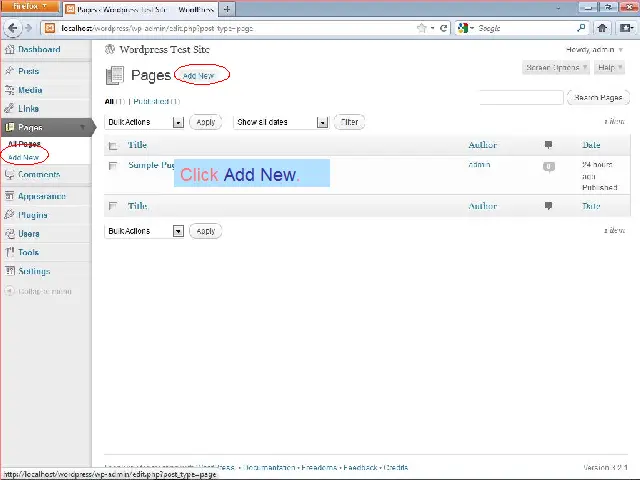Open the Firefox application menu
Screen dimensions: 640x480
point(30,7)
